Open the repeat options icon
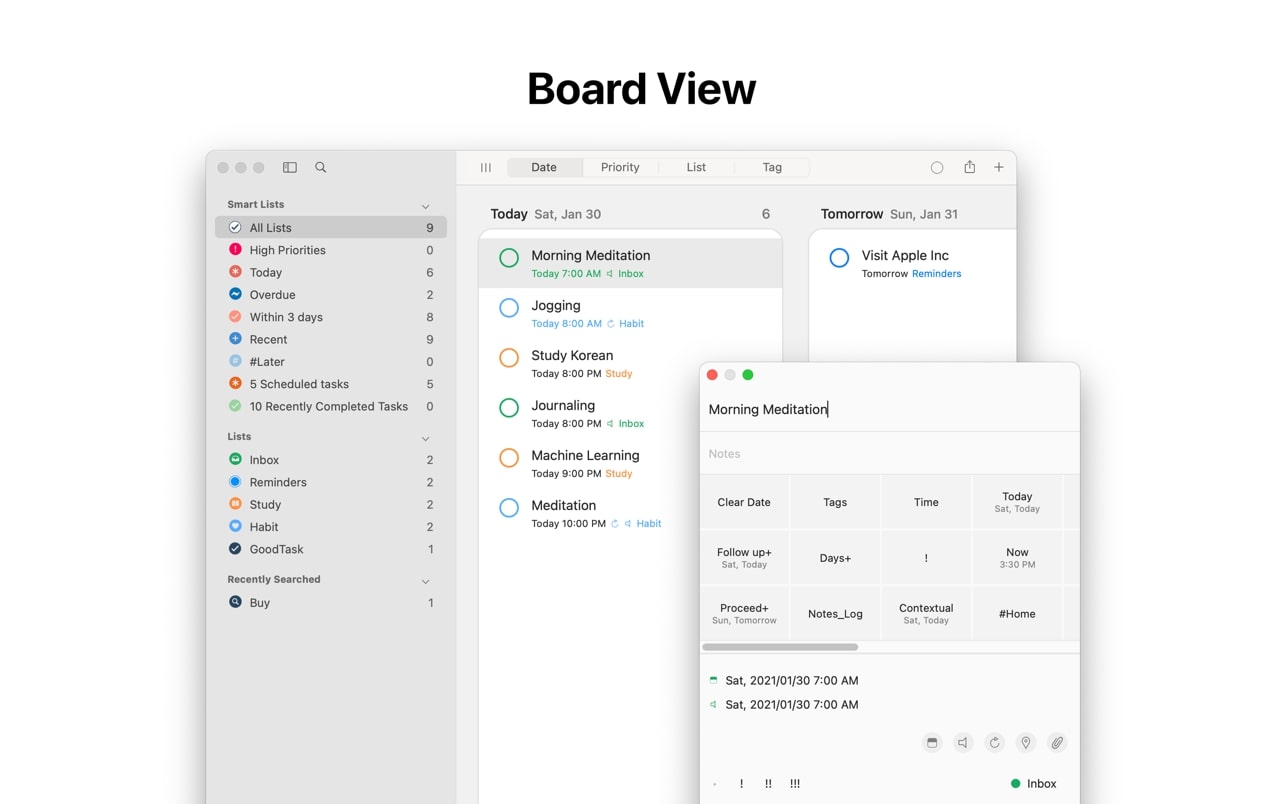The width and height of the screenshot is (1286, 804). (x=994, y=743)
